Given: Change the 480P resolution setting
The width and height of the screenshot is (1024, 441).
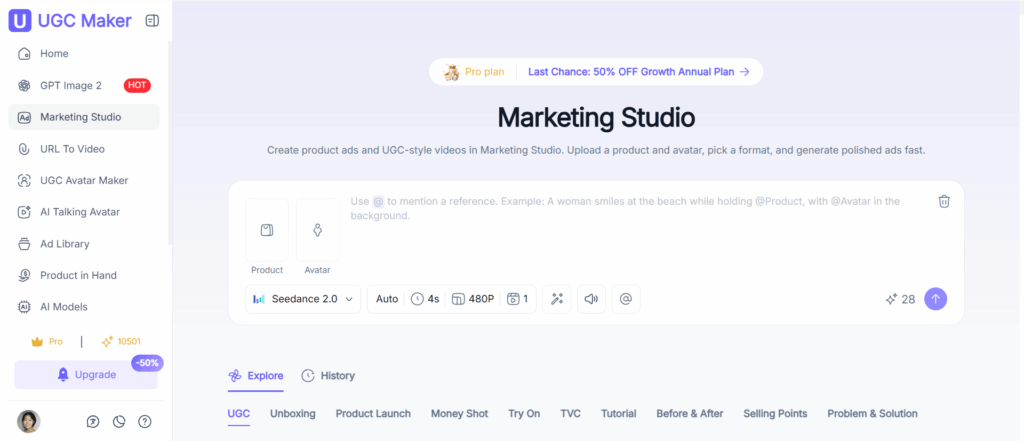Looking at the screenshot, I should point(473,299).
